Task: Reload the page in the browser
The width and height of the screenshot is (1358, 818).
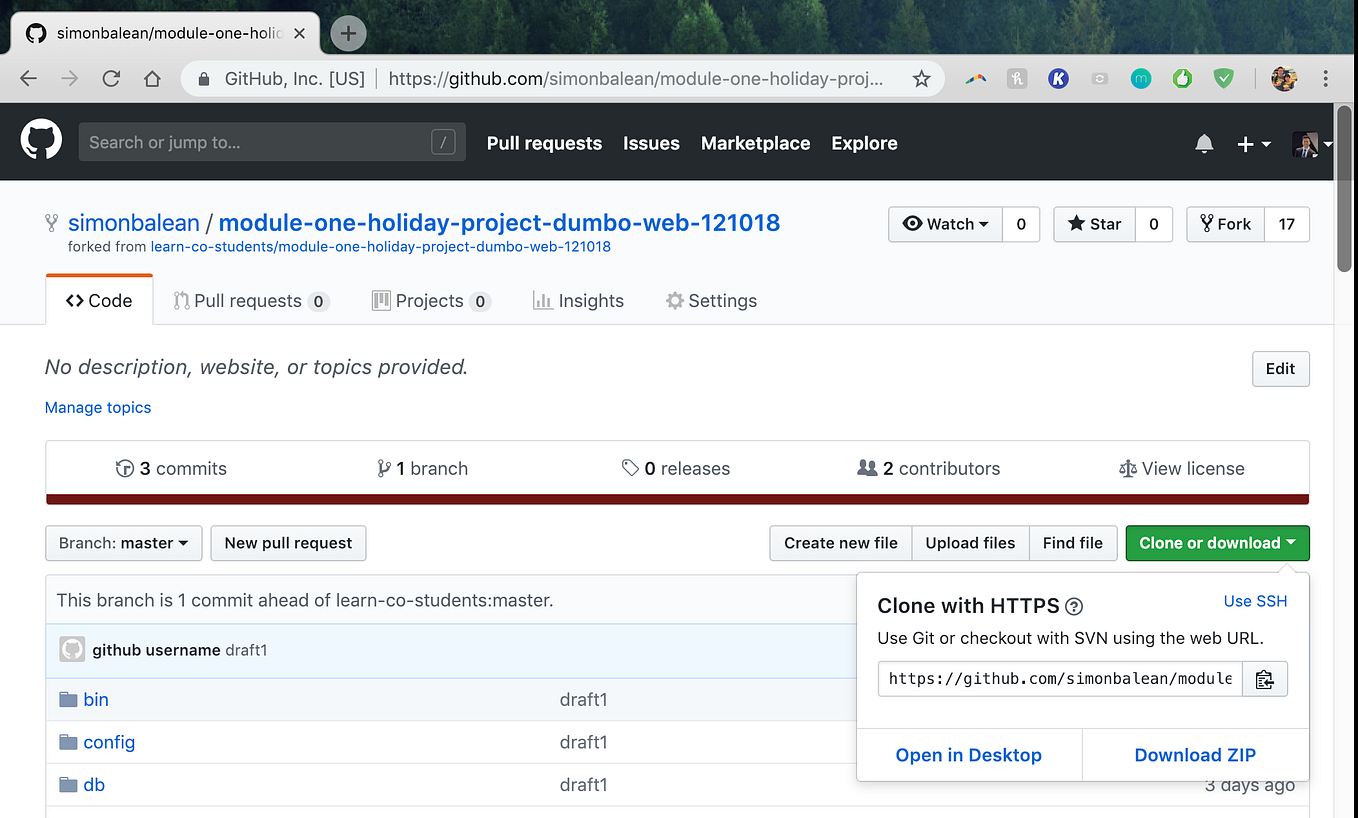Action: click(111, 78)
